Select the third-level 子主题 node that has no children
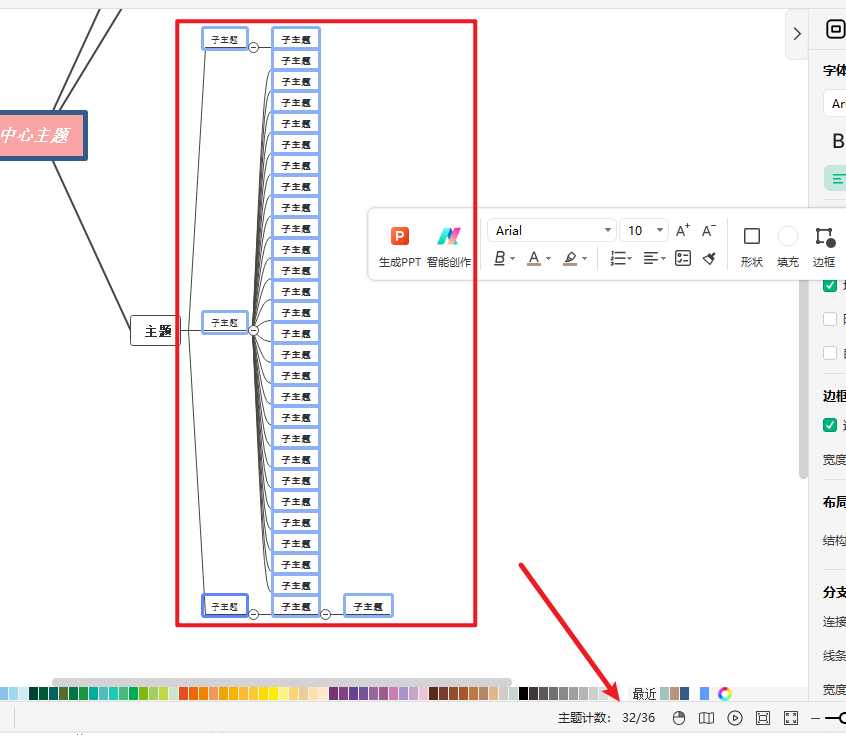The width and height of the screenshot is (846, 735). [x=368, y=606]
